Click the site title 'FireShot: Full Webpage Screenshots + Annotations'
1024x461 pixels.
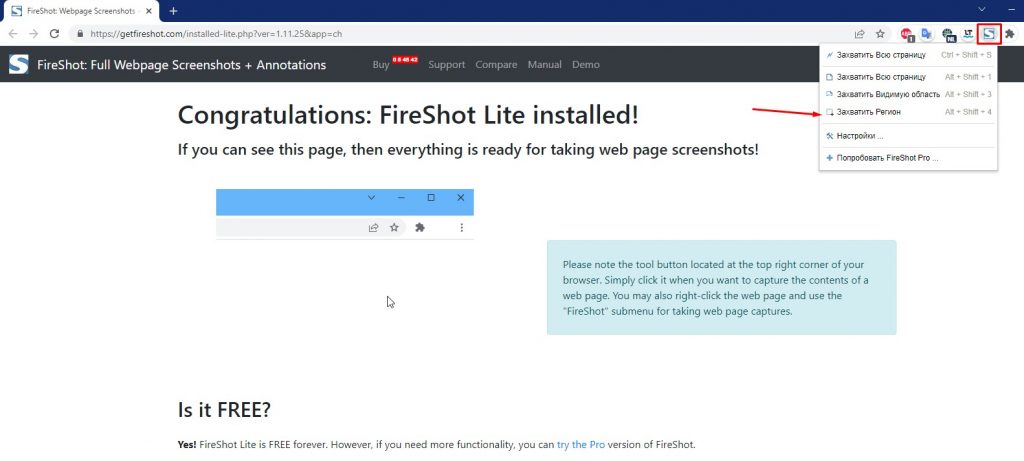(182, 65)
